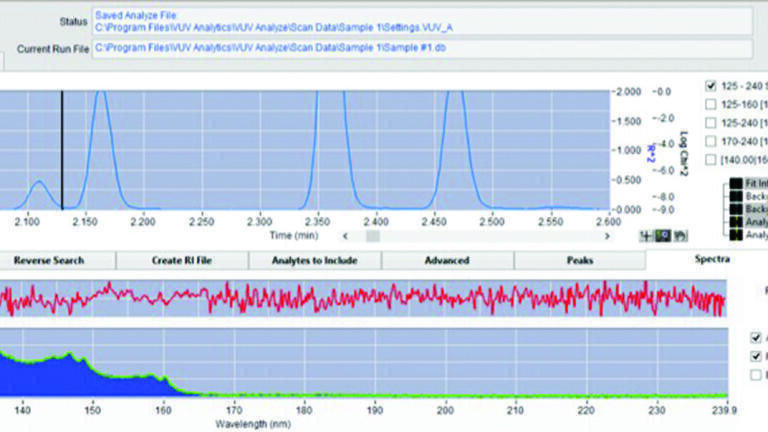Uncheck the checked 125 - 240 filter checkbox
768x432 pixels.
click(x=711, y=86)
